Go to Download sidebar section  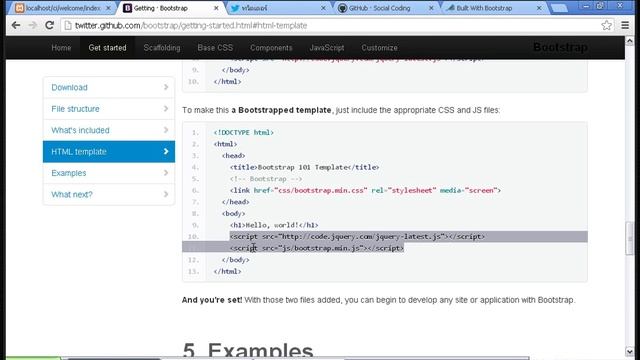tap(109, 87)
